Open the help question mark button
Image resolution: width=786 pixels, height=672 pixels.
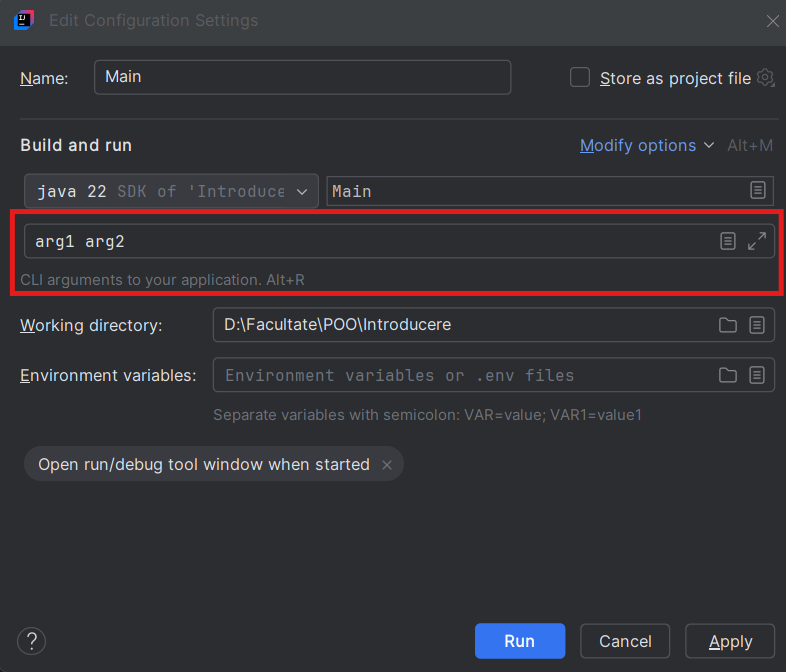[x=32, y=641]
